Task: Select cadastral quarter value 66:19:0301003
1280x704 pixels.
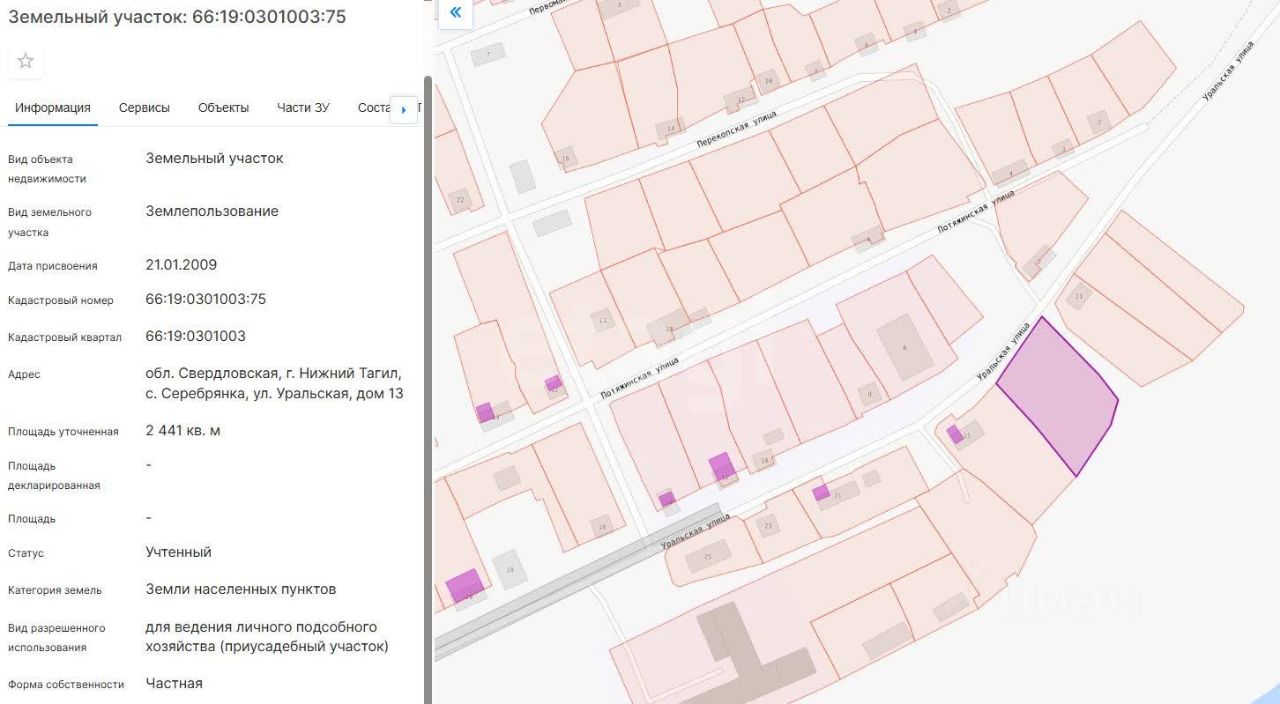Action: coord(196,336)
